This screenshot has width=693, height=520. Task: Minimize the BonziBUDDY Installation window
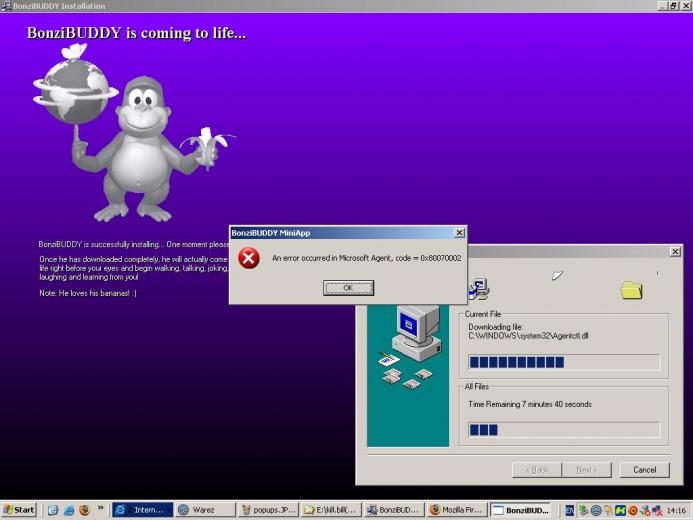tap(663, 6)
